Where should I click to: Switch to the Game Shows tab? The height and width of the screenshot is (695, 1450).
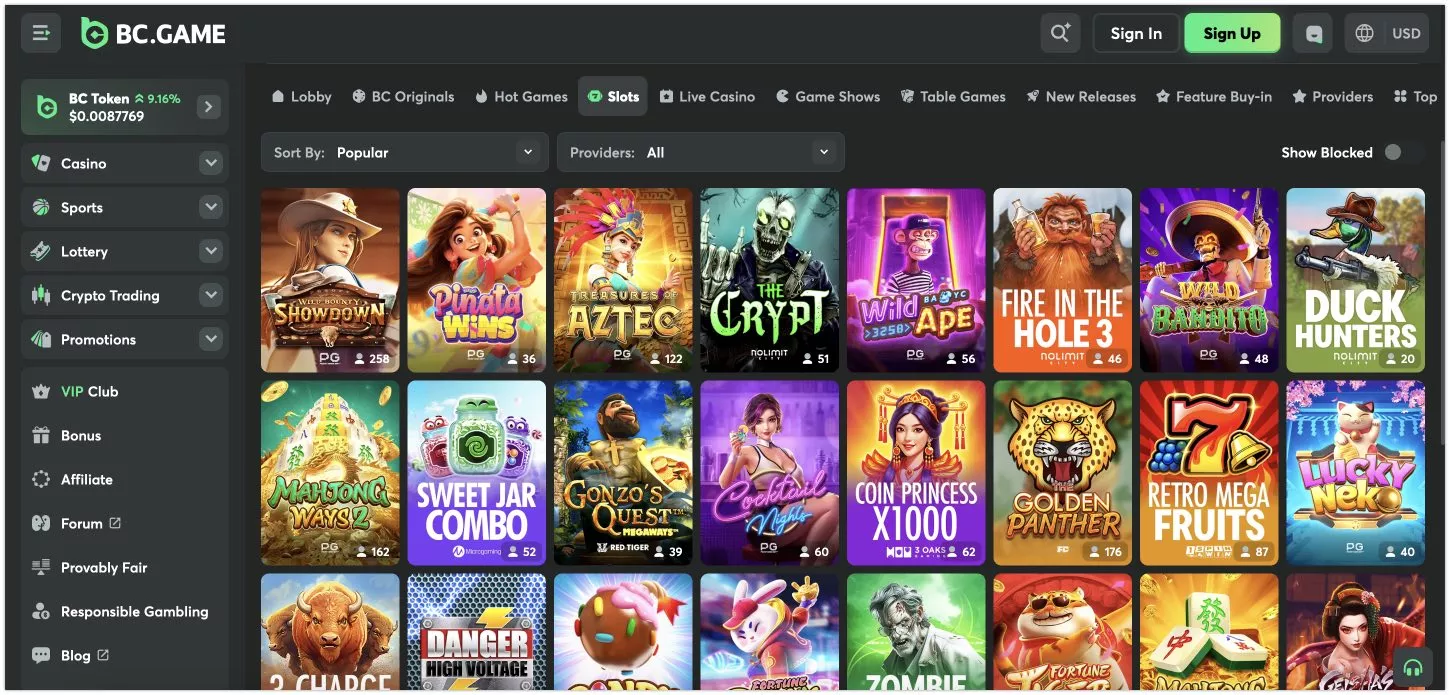point(828,97)
